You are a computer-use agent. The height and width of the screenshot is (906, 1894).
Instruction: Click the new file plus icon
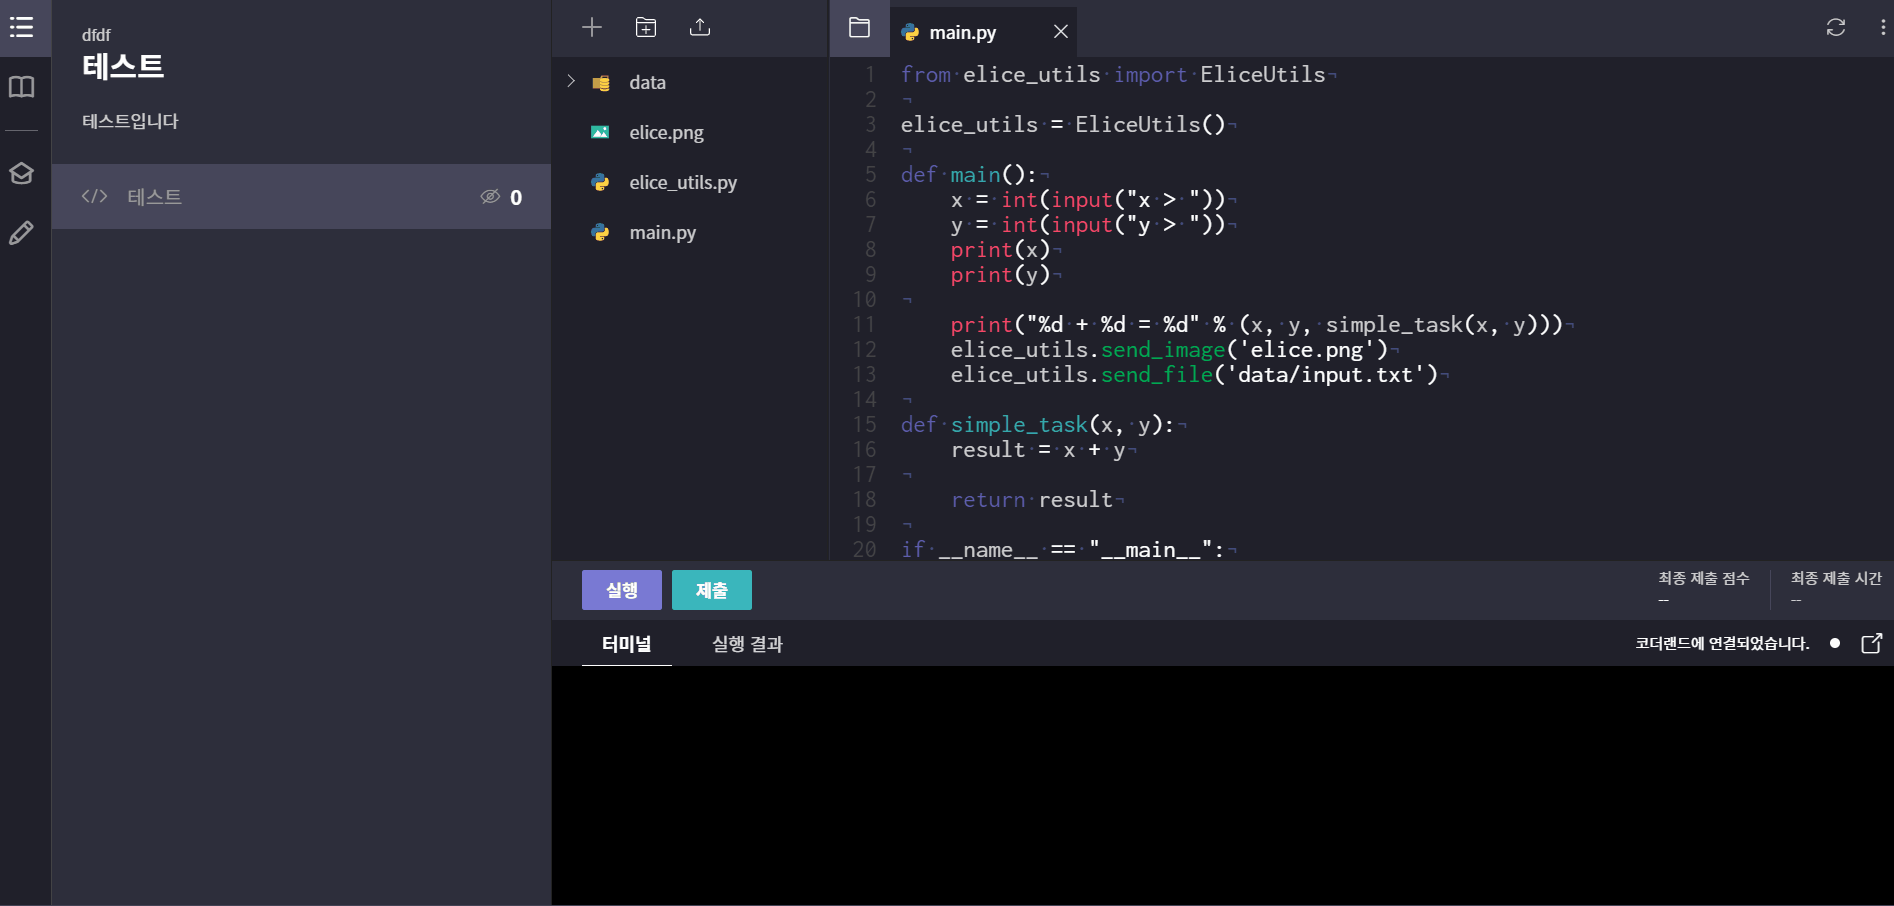592,27
